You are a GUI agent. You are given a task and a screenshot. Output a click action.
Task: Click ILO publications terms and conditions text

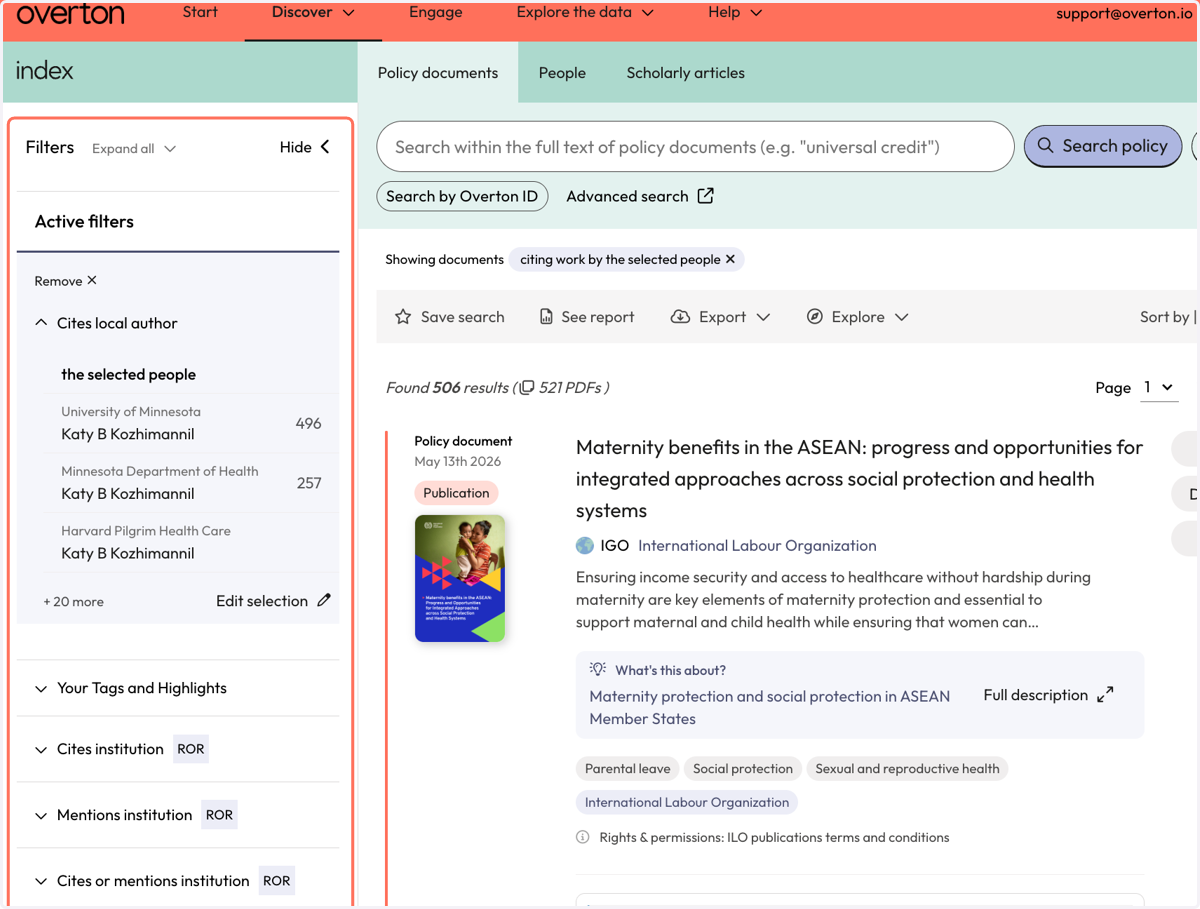point(838,837)
